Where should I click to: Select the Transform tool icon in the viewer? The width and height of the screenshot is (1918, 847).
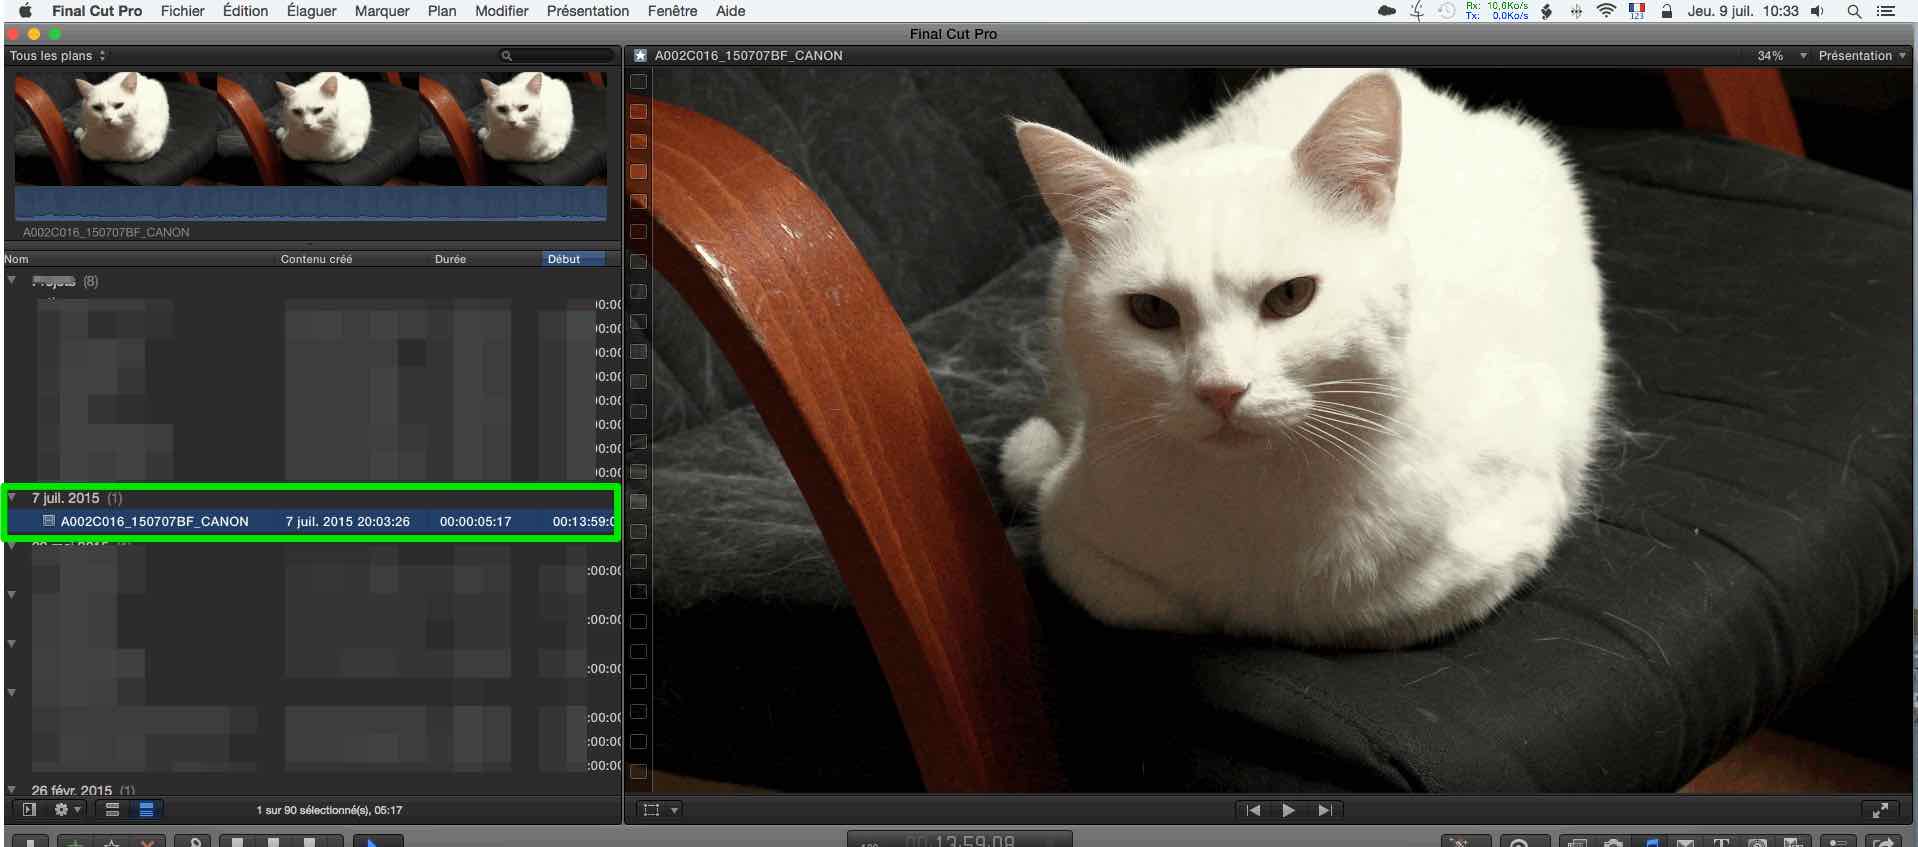[652, 810]
